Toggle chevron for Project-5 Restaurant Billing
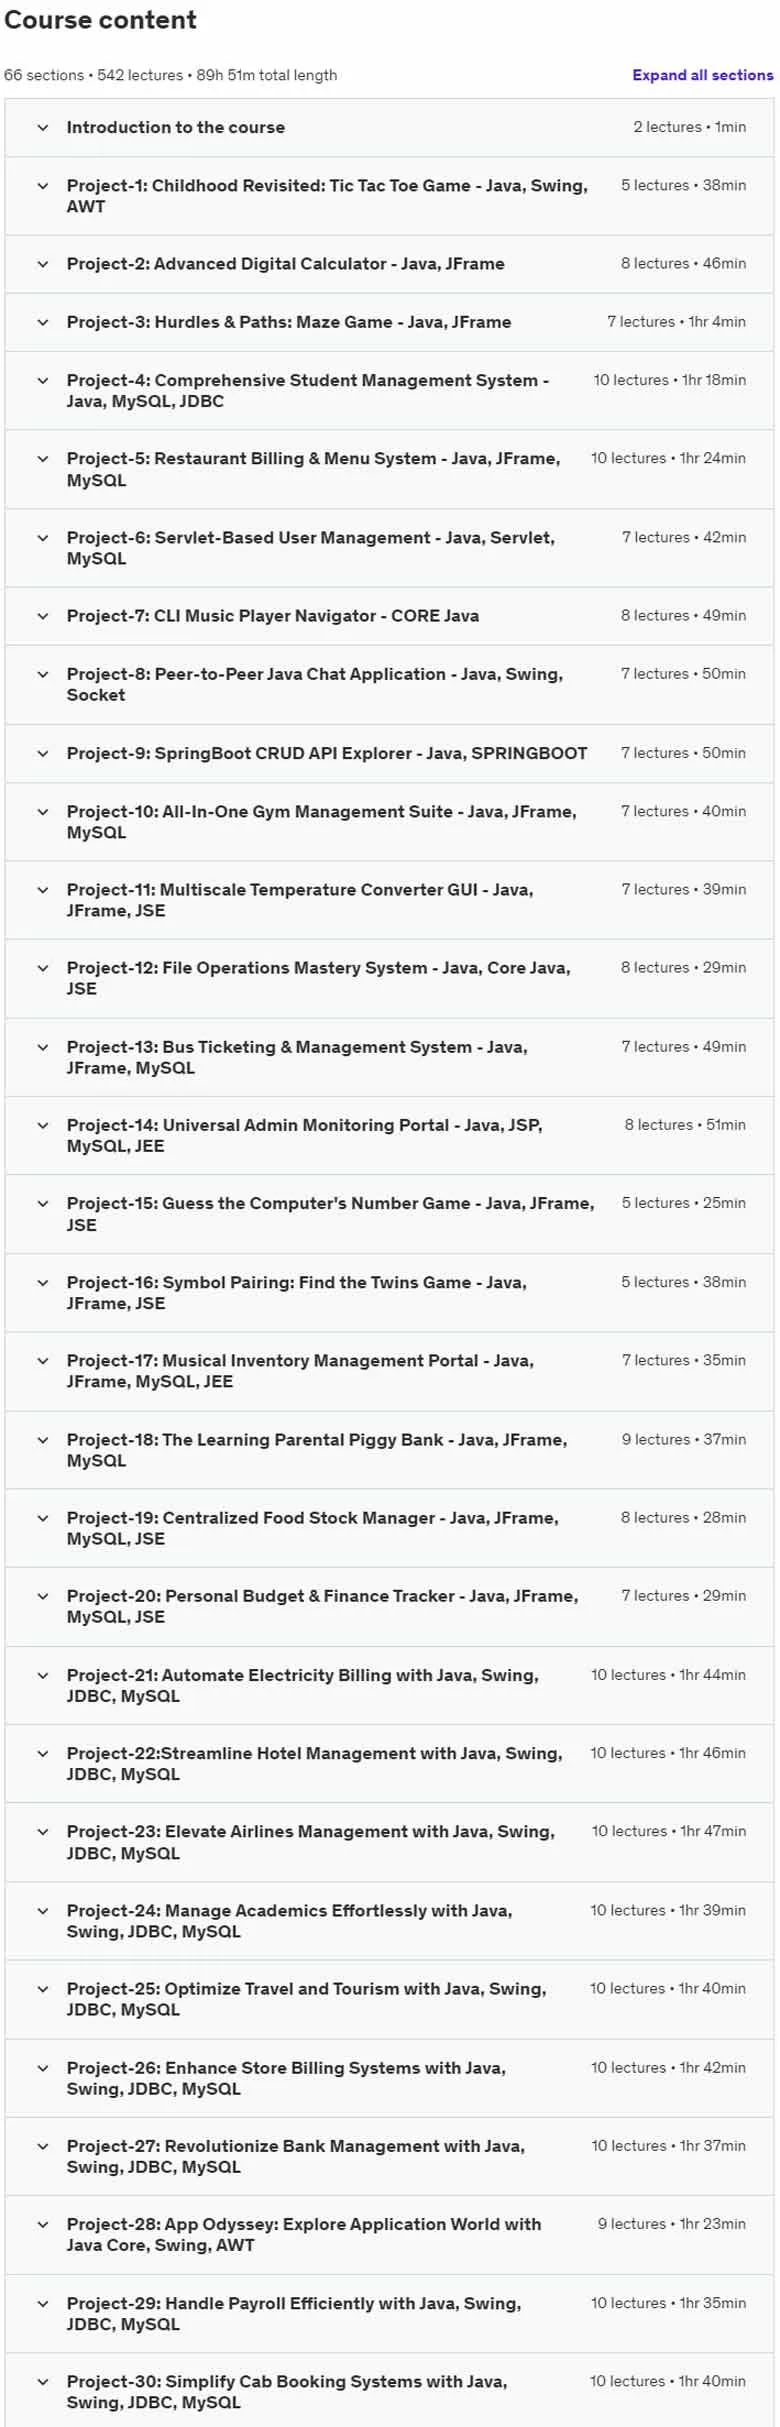780x2427 pixels. (43, 459)
